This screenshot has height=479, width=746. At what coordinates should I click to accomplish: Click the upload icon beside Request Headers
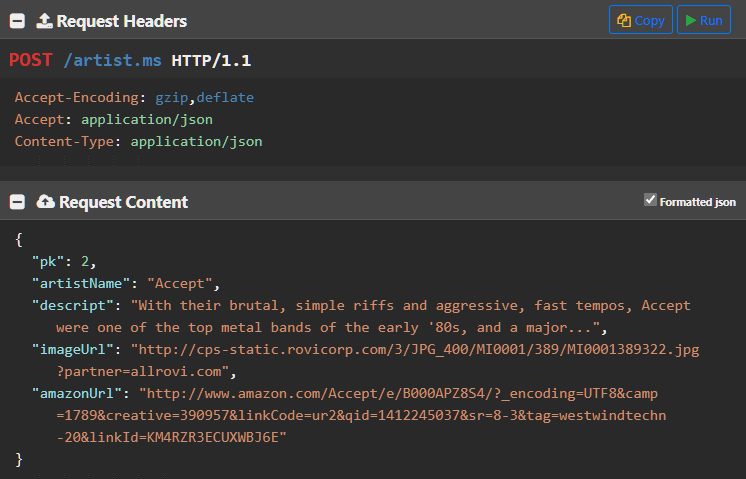coord(44,20)
